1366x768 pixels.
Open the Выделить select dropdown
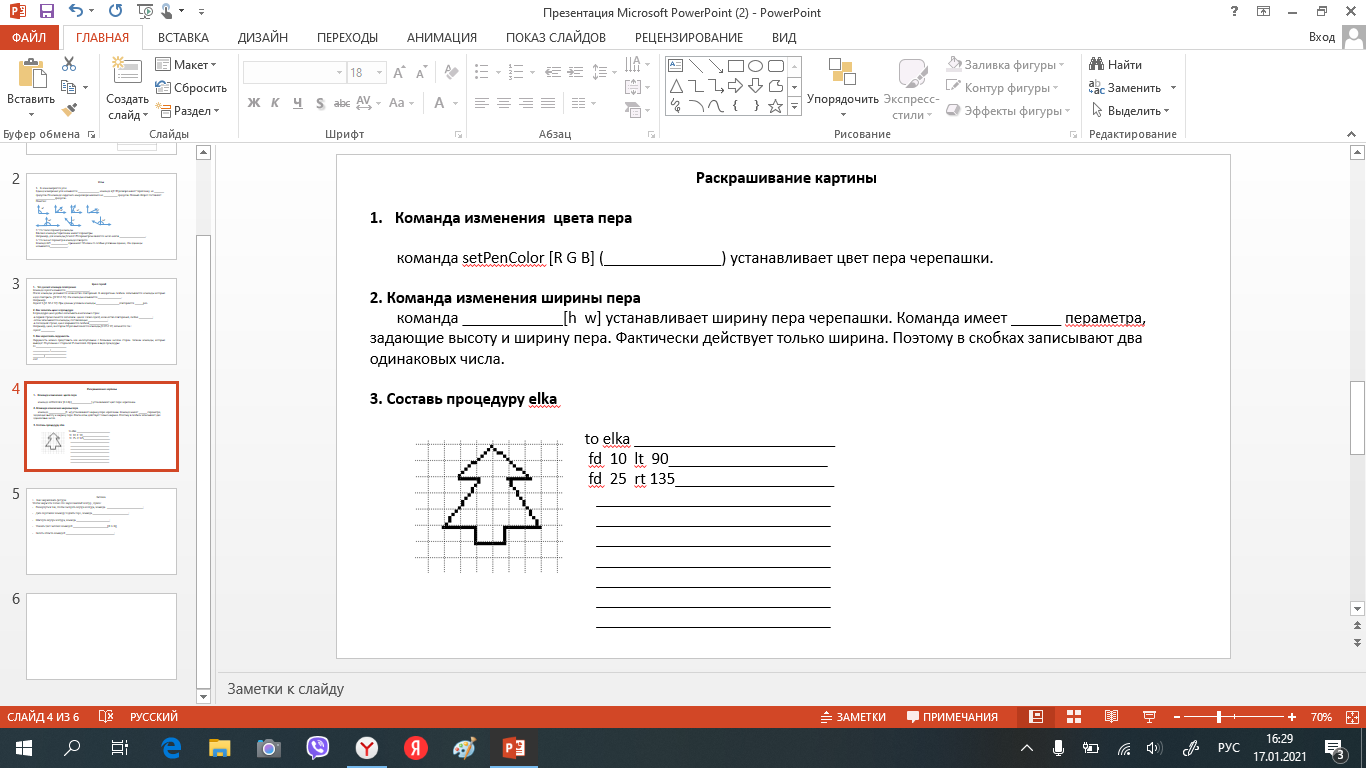click(1130, 111)
